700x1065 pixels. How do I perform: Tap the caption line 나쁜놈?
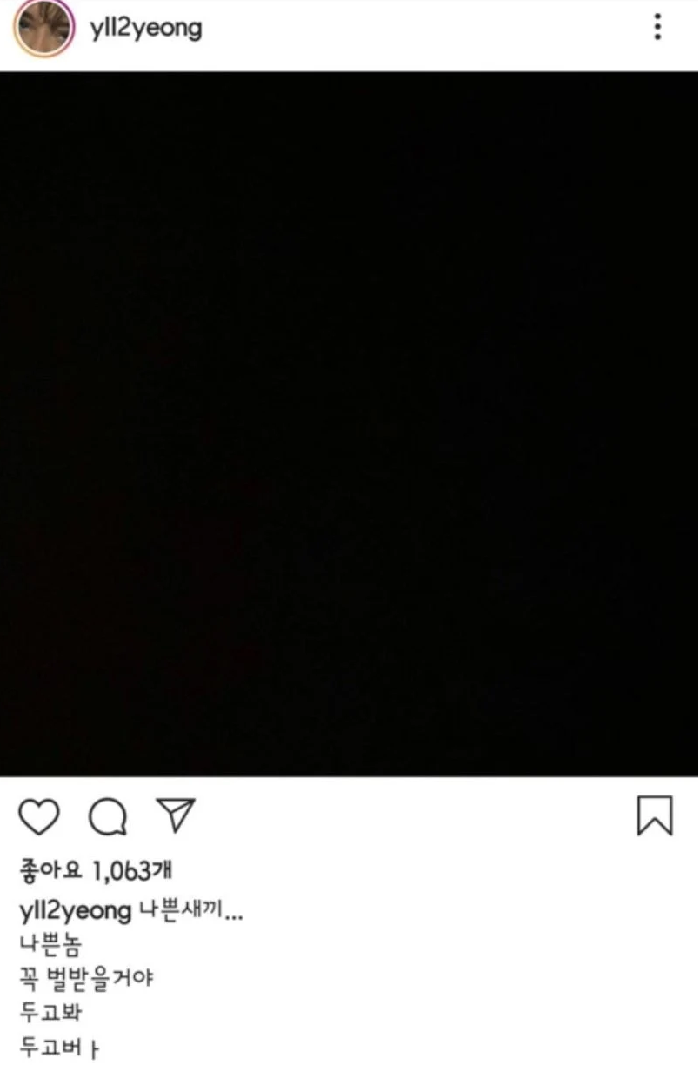(51, 944)
